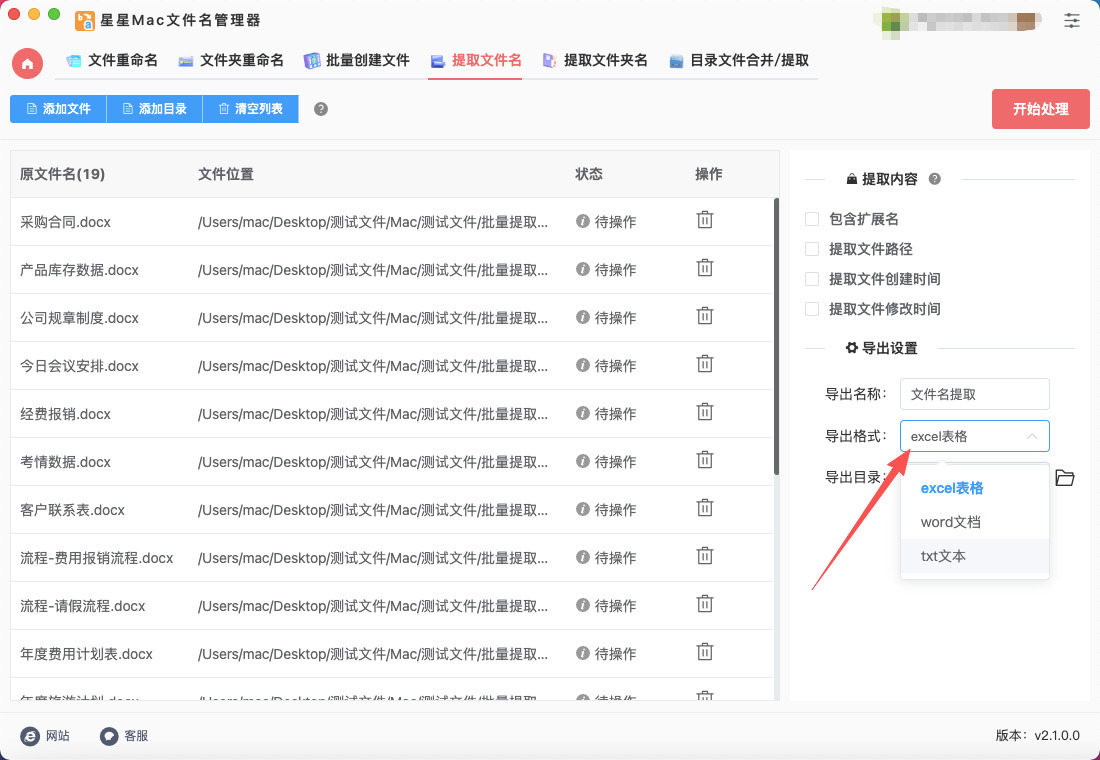This screenshot has width=1100, height=760.
Task: Remove 经费报销.docx using its trash icon
Action: point(705,412)
